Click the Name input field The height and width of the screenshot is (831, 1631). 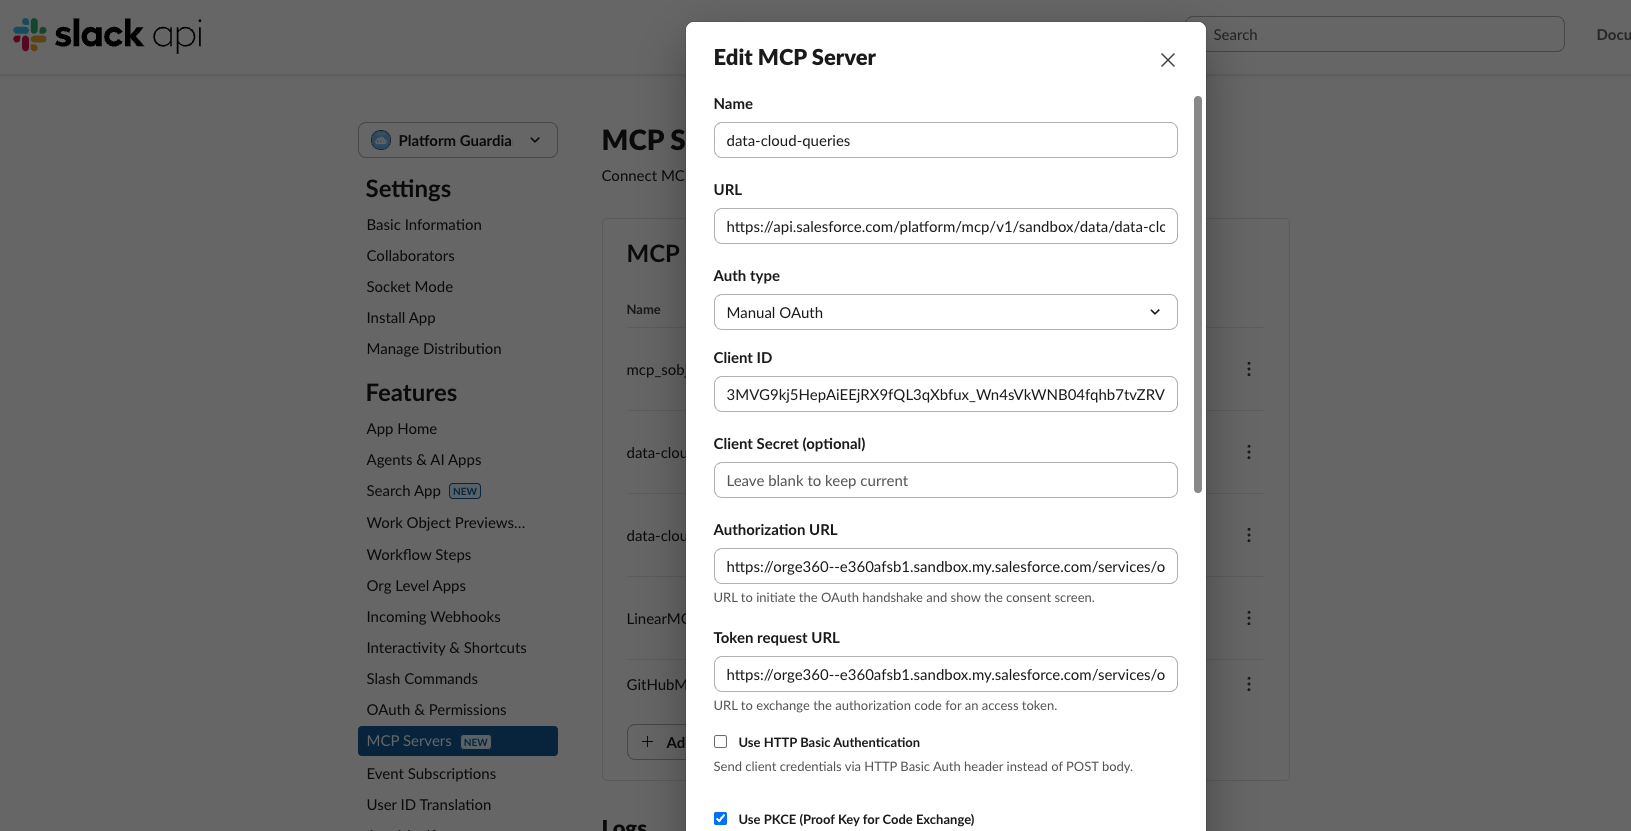pos(945,140)
